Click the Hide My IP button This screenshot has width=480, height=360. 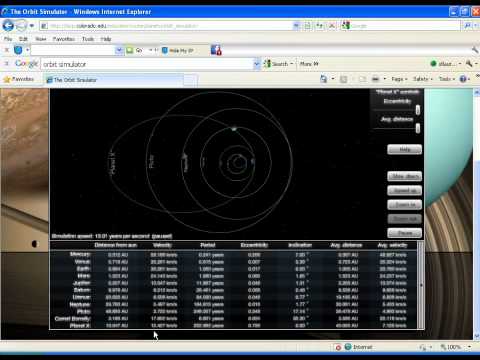(x=177, y=51)
